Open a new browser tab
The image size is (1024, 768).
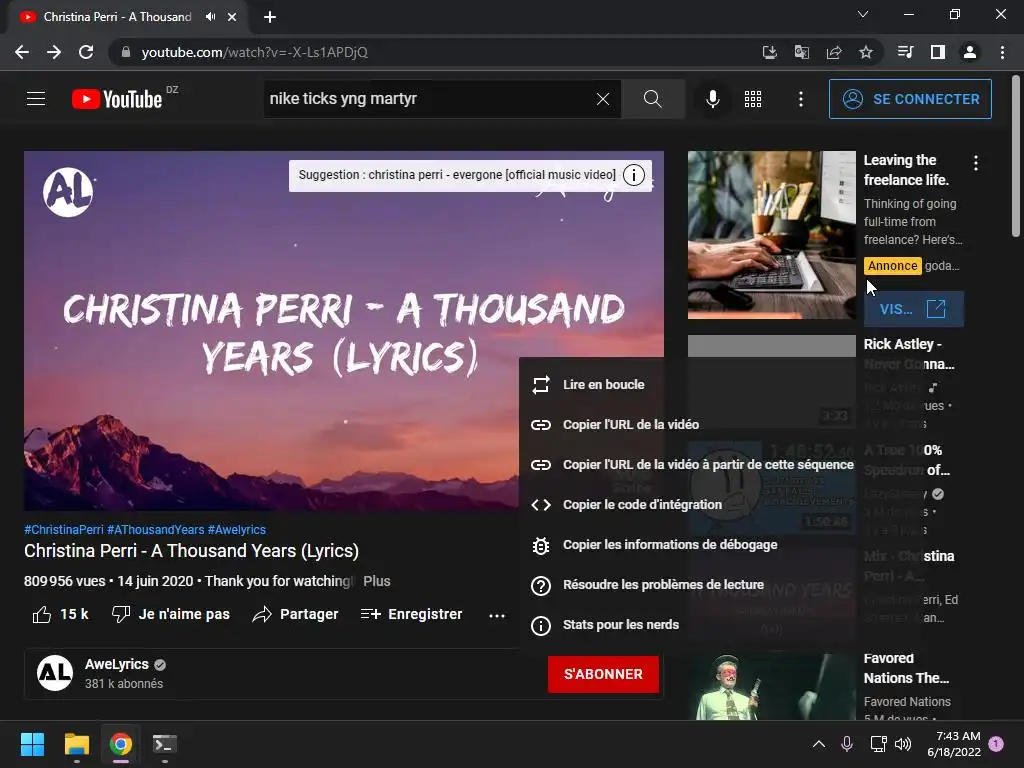point(270,17)
